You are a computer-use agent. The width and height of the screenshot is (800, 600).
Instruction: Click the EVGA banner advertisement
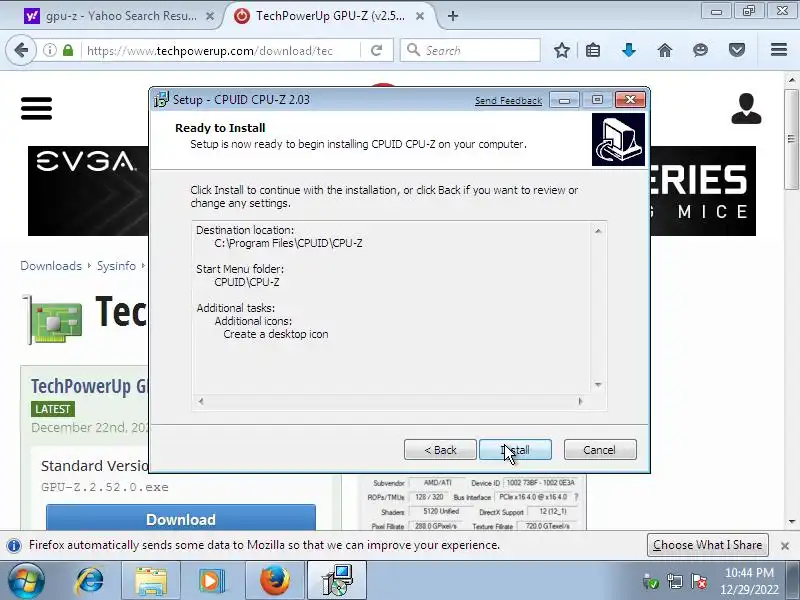(88, 191)
